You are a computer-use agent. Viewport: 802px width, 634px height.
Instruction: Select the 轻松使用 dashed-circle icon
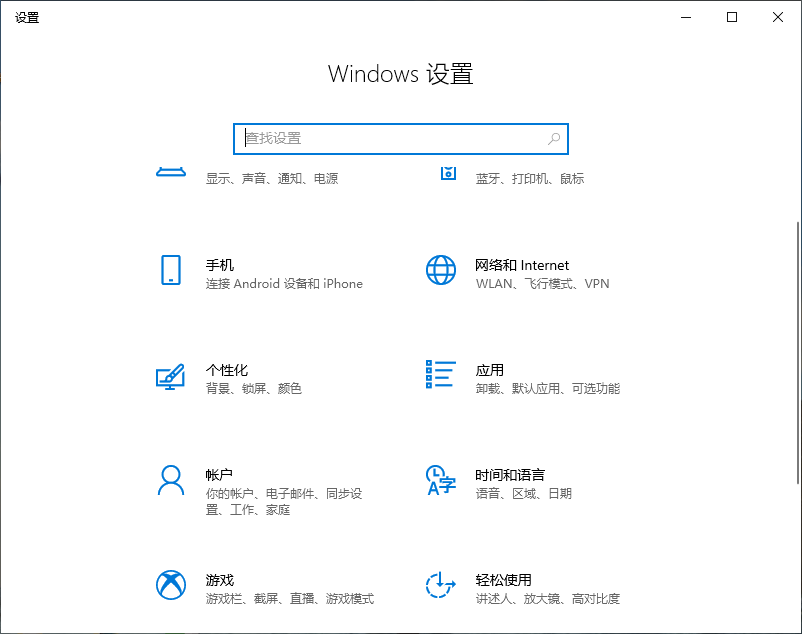(440, 585)
